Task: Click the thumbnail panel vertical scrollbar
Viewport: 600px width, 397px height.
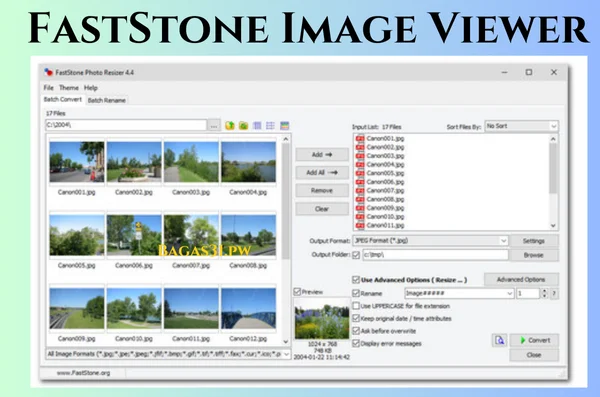Action: [286, 240]
